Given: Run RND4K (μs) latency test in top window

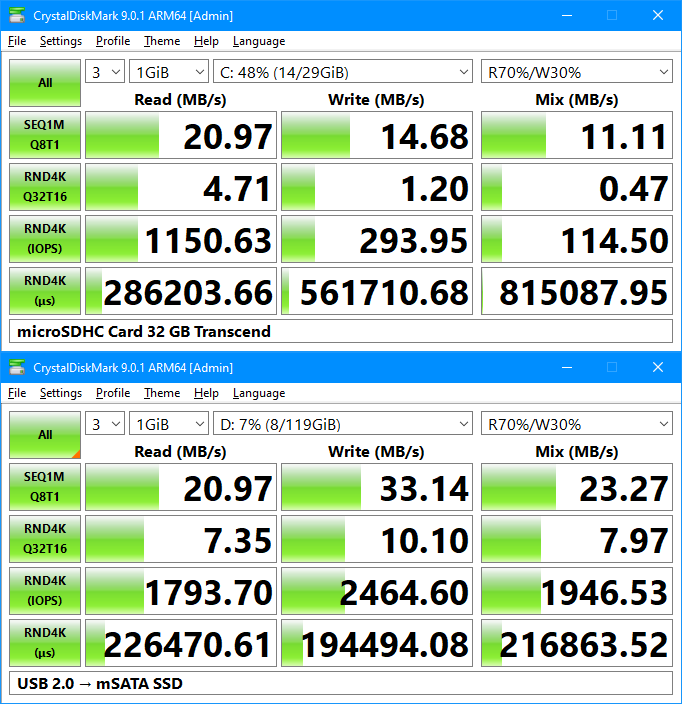Looking at the screenshot, I should pos(45,291).
